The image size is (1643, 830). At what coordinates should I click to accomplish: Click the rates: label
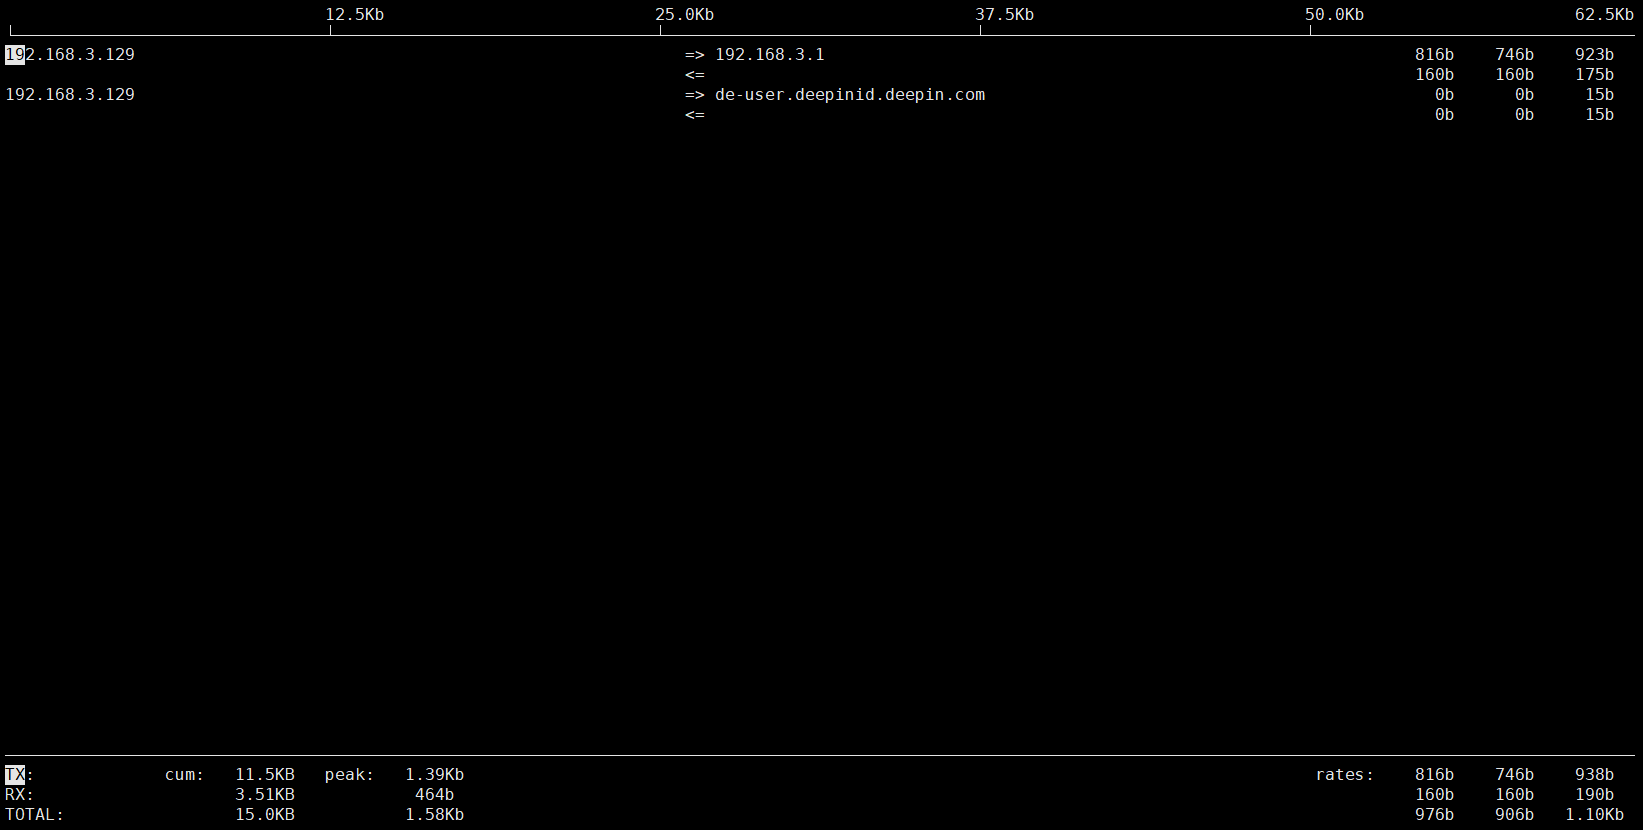tap(1345, 774)
